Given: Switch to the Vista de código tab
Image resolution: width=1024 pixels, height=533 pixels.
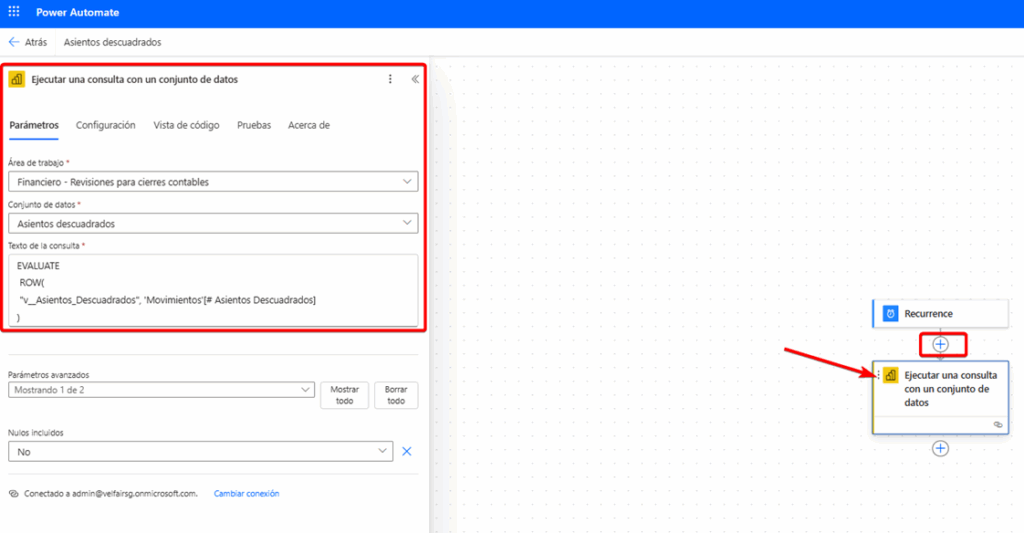Looking at the screenshot, I should tap(186, 125).
